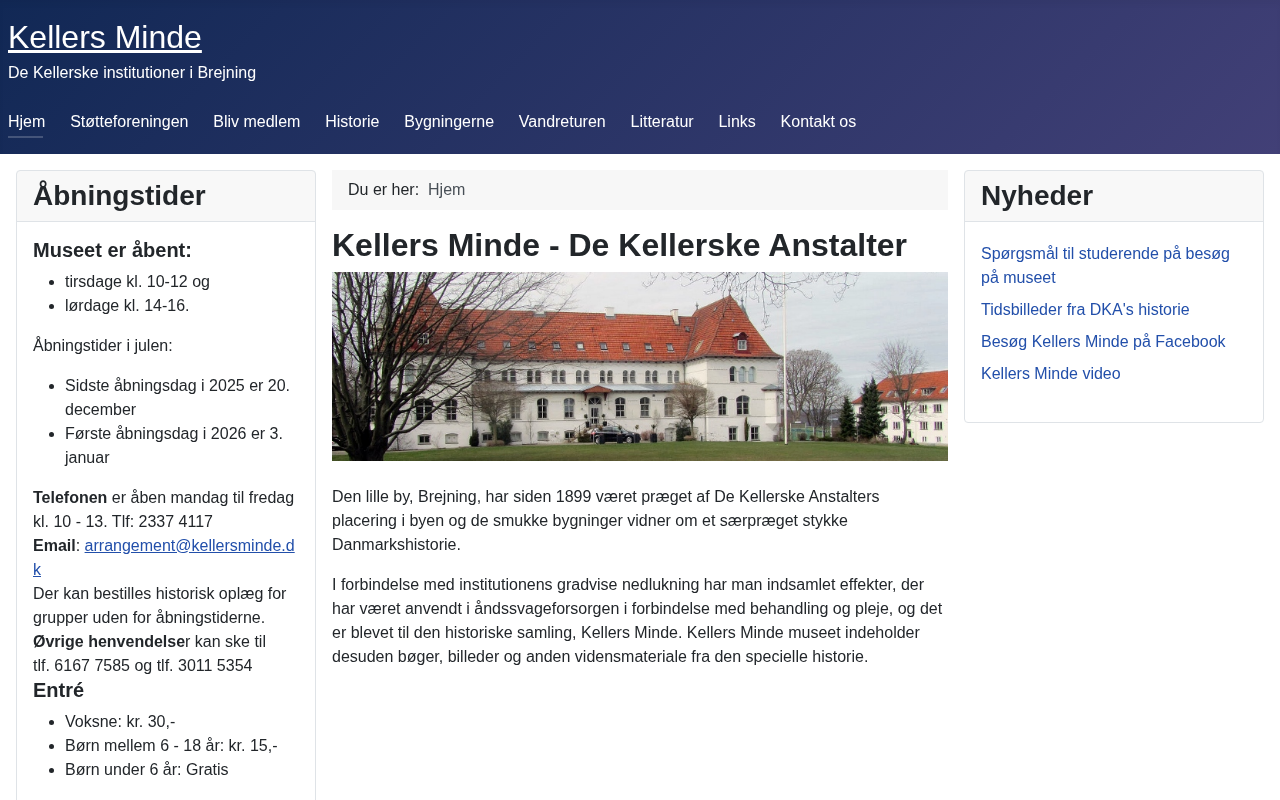Click the 'Du er her:' breadcrumb label

(x=383, y=190)
